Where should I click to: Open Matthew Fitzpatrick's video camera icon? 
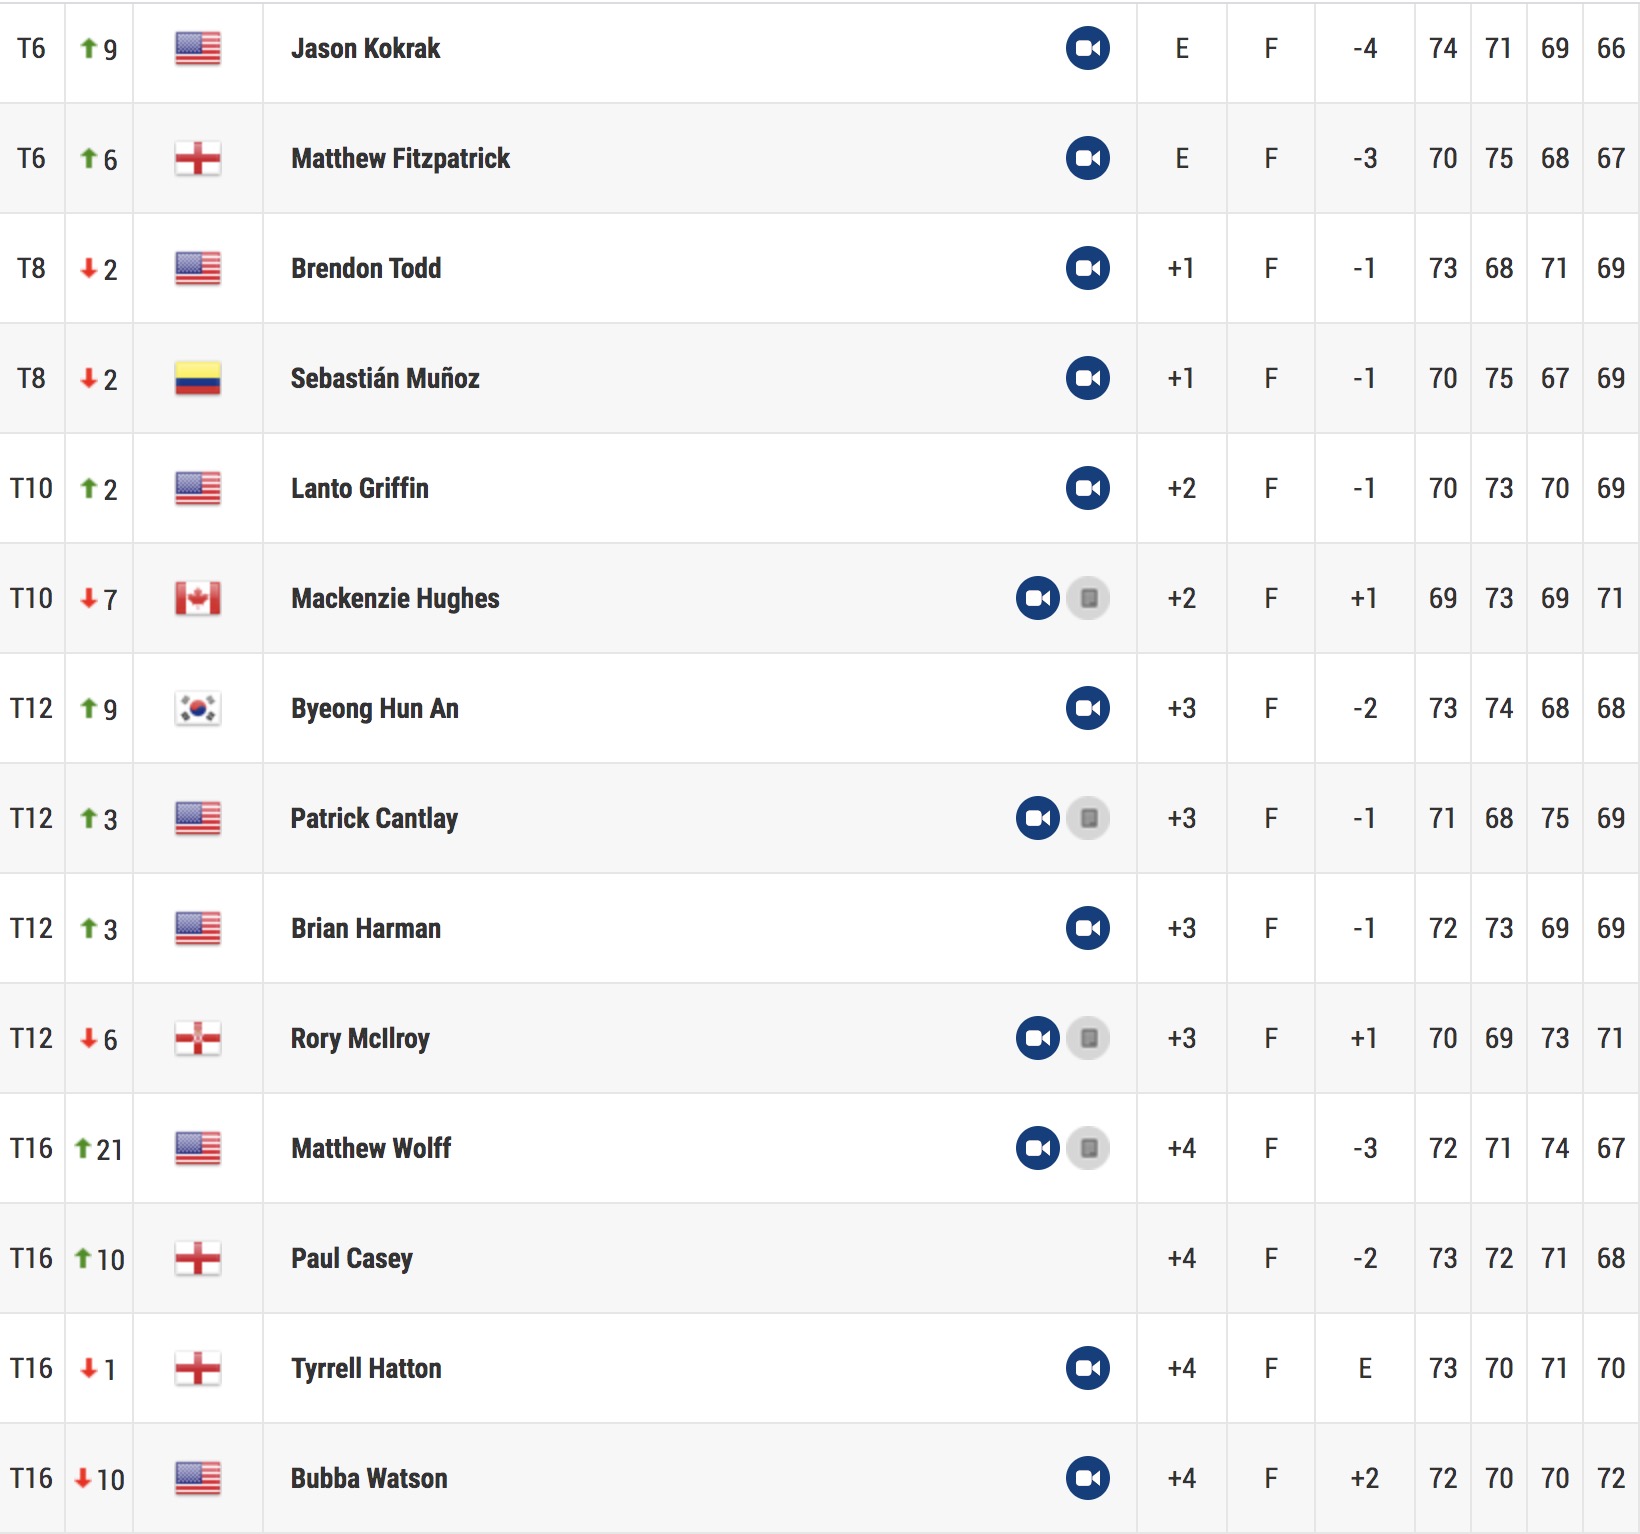coord(1088,158)
